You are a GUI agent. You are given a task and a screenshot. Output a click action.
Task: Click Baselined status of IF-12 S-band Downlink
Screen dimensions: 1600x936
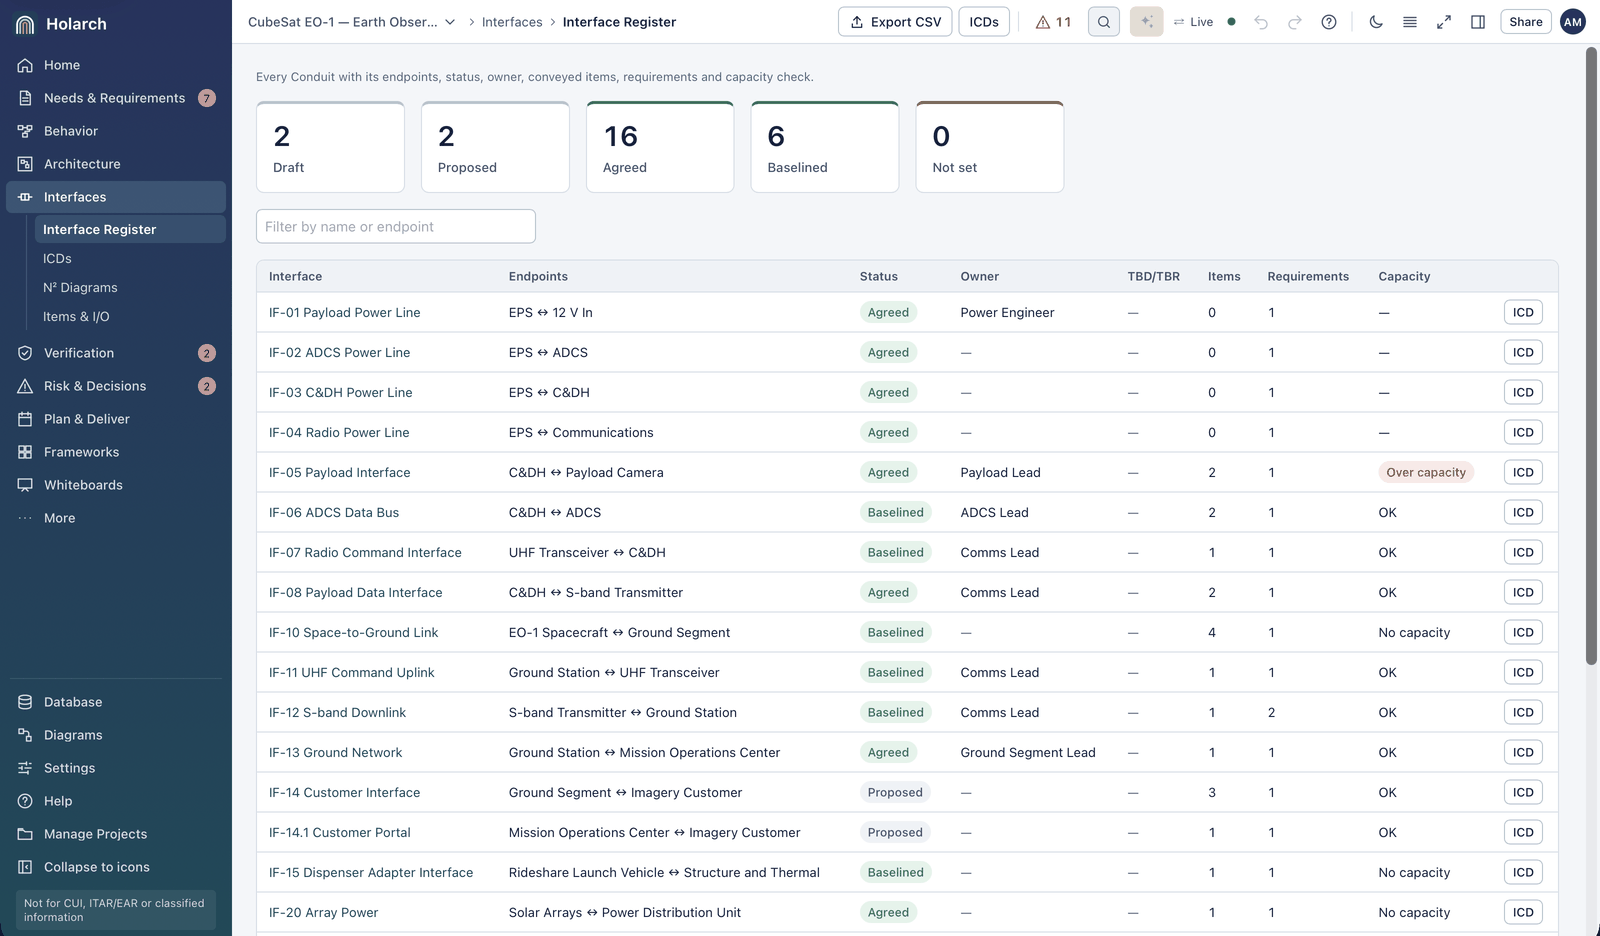[896, 712]
